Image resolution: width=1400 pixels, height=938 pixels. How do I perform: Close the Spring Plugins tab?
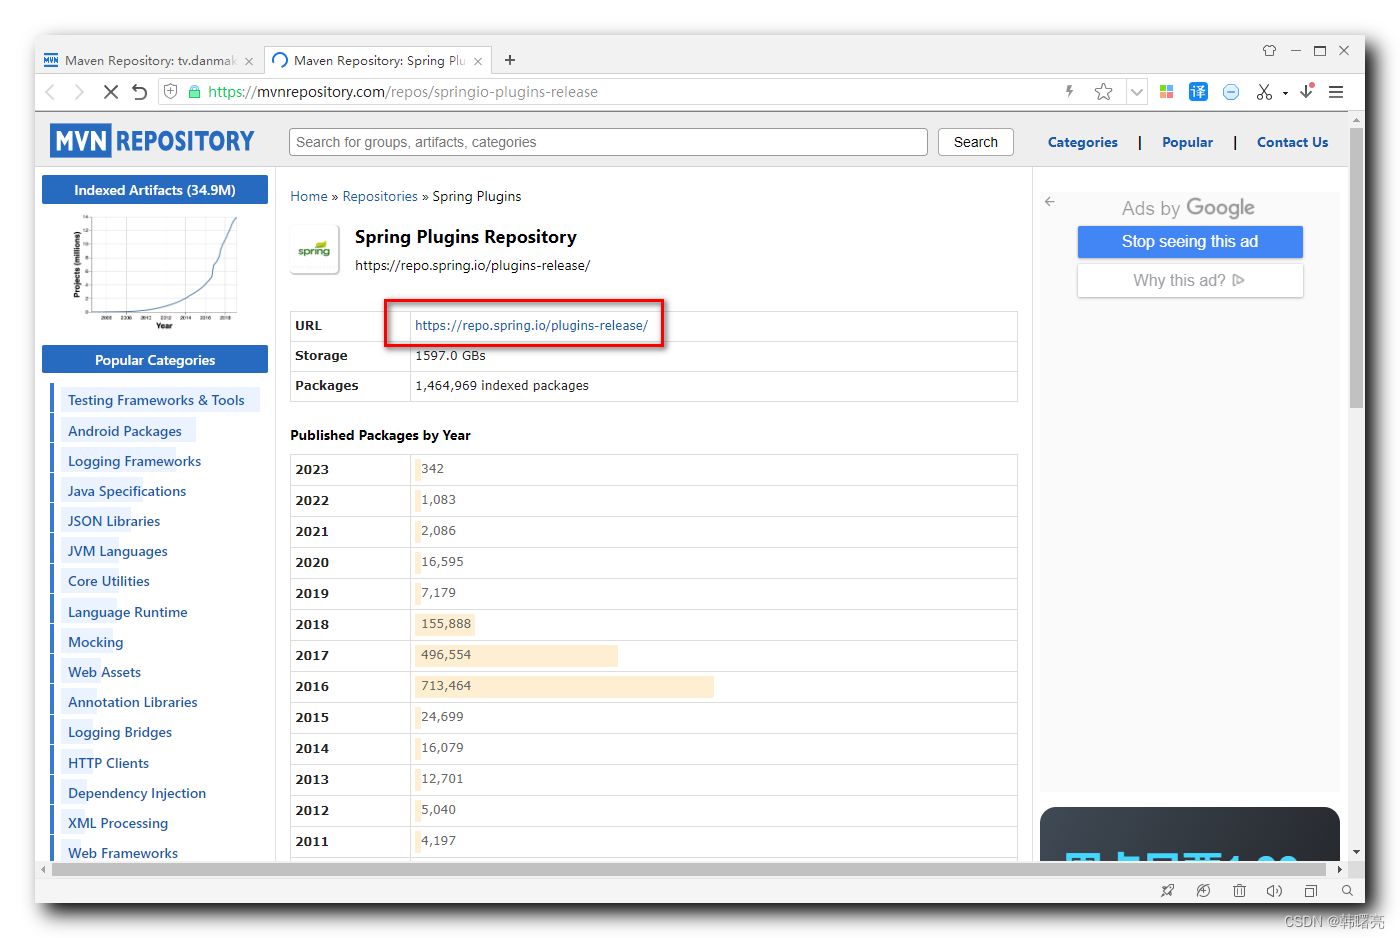coord(478,61)
